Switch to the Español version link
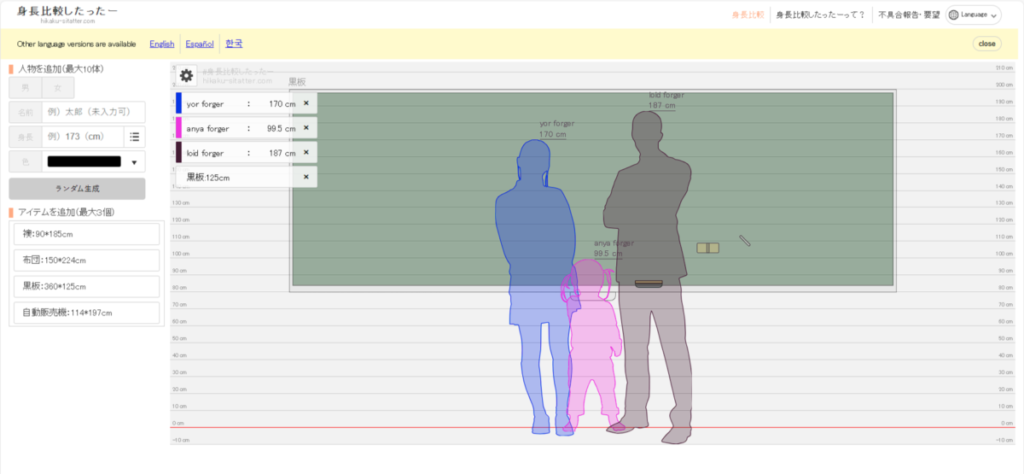Viewport: 1024px width, 474px height. 199,44
